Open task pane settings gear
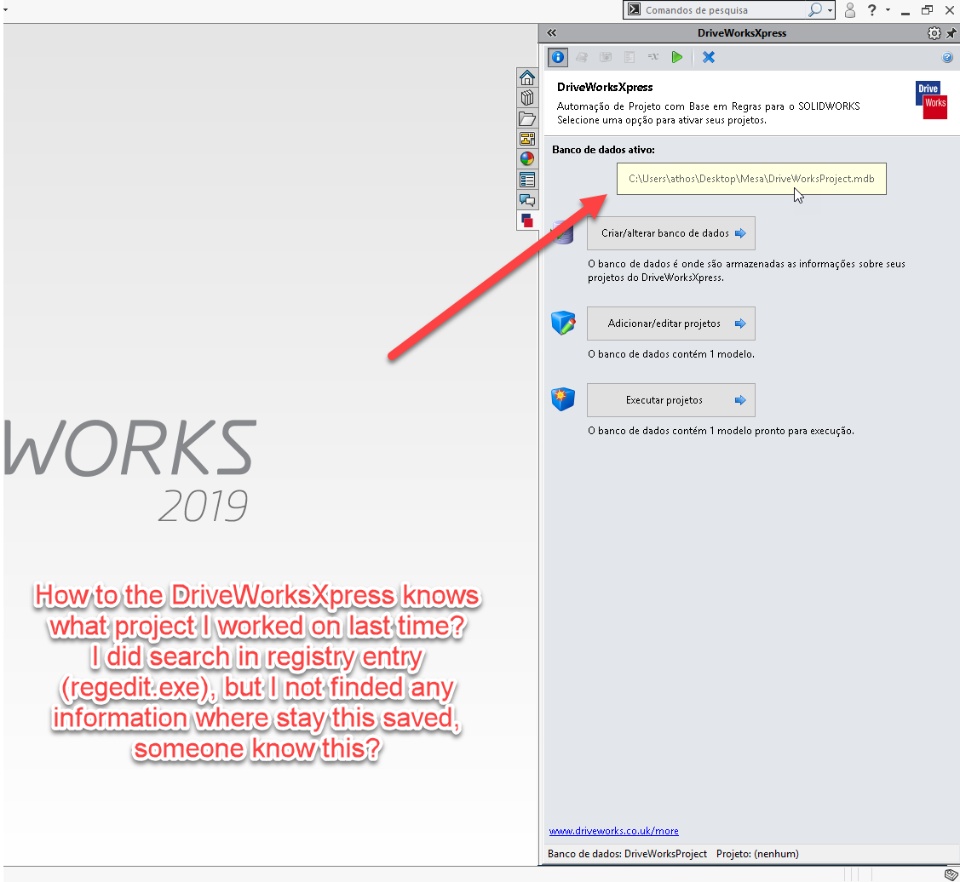This screenshot has width=960, height=882. tap(934, 33)
